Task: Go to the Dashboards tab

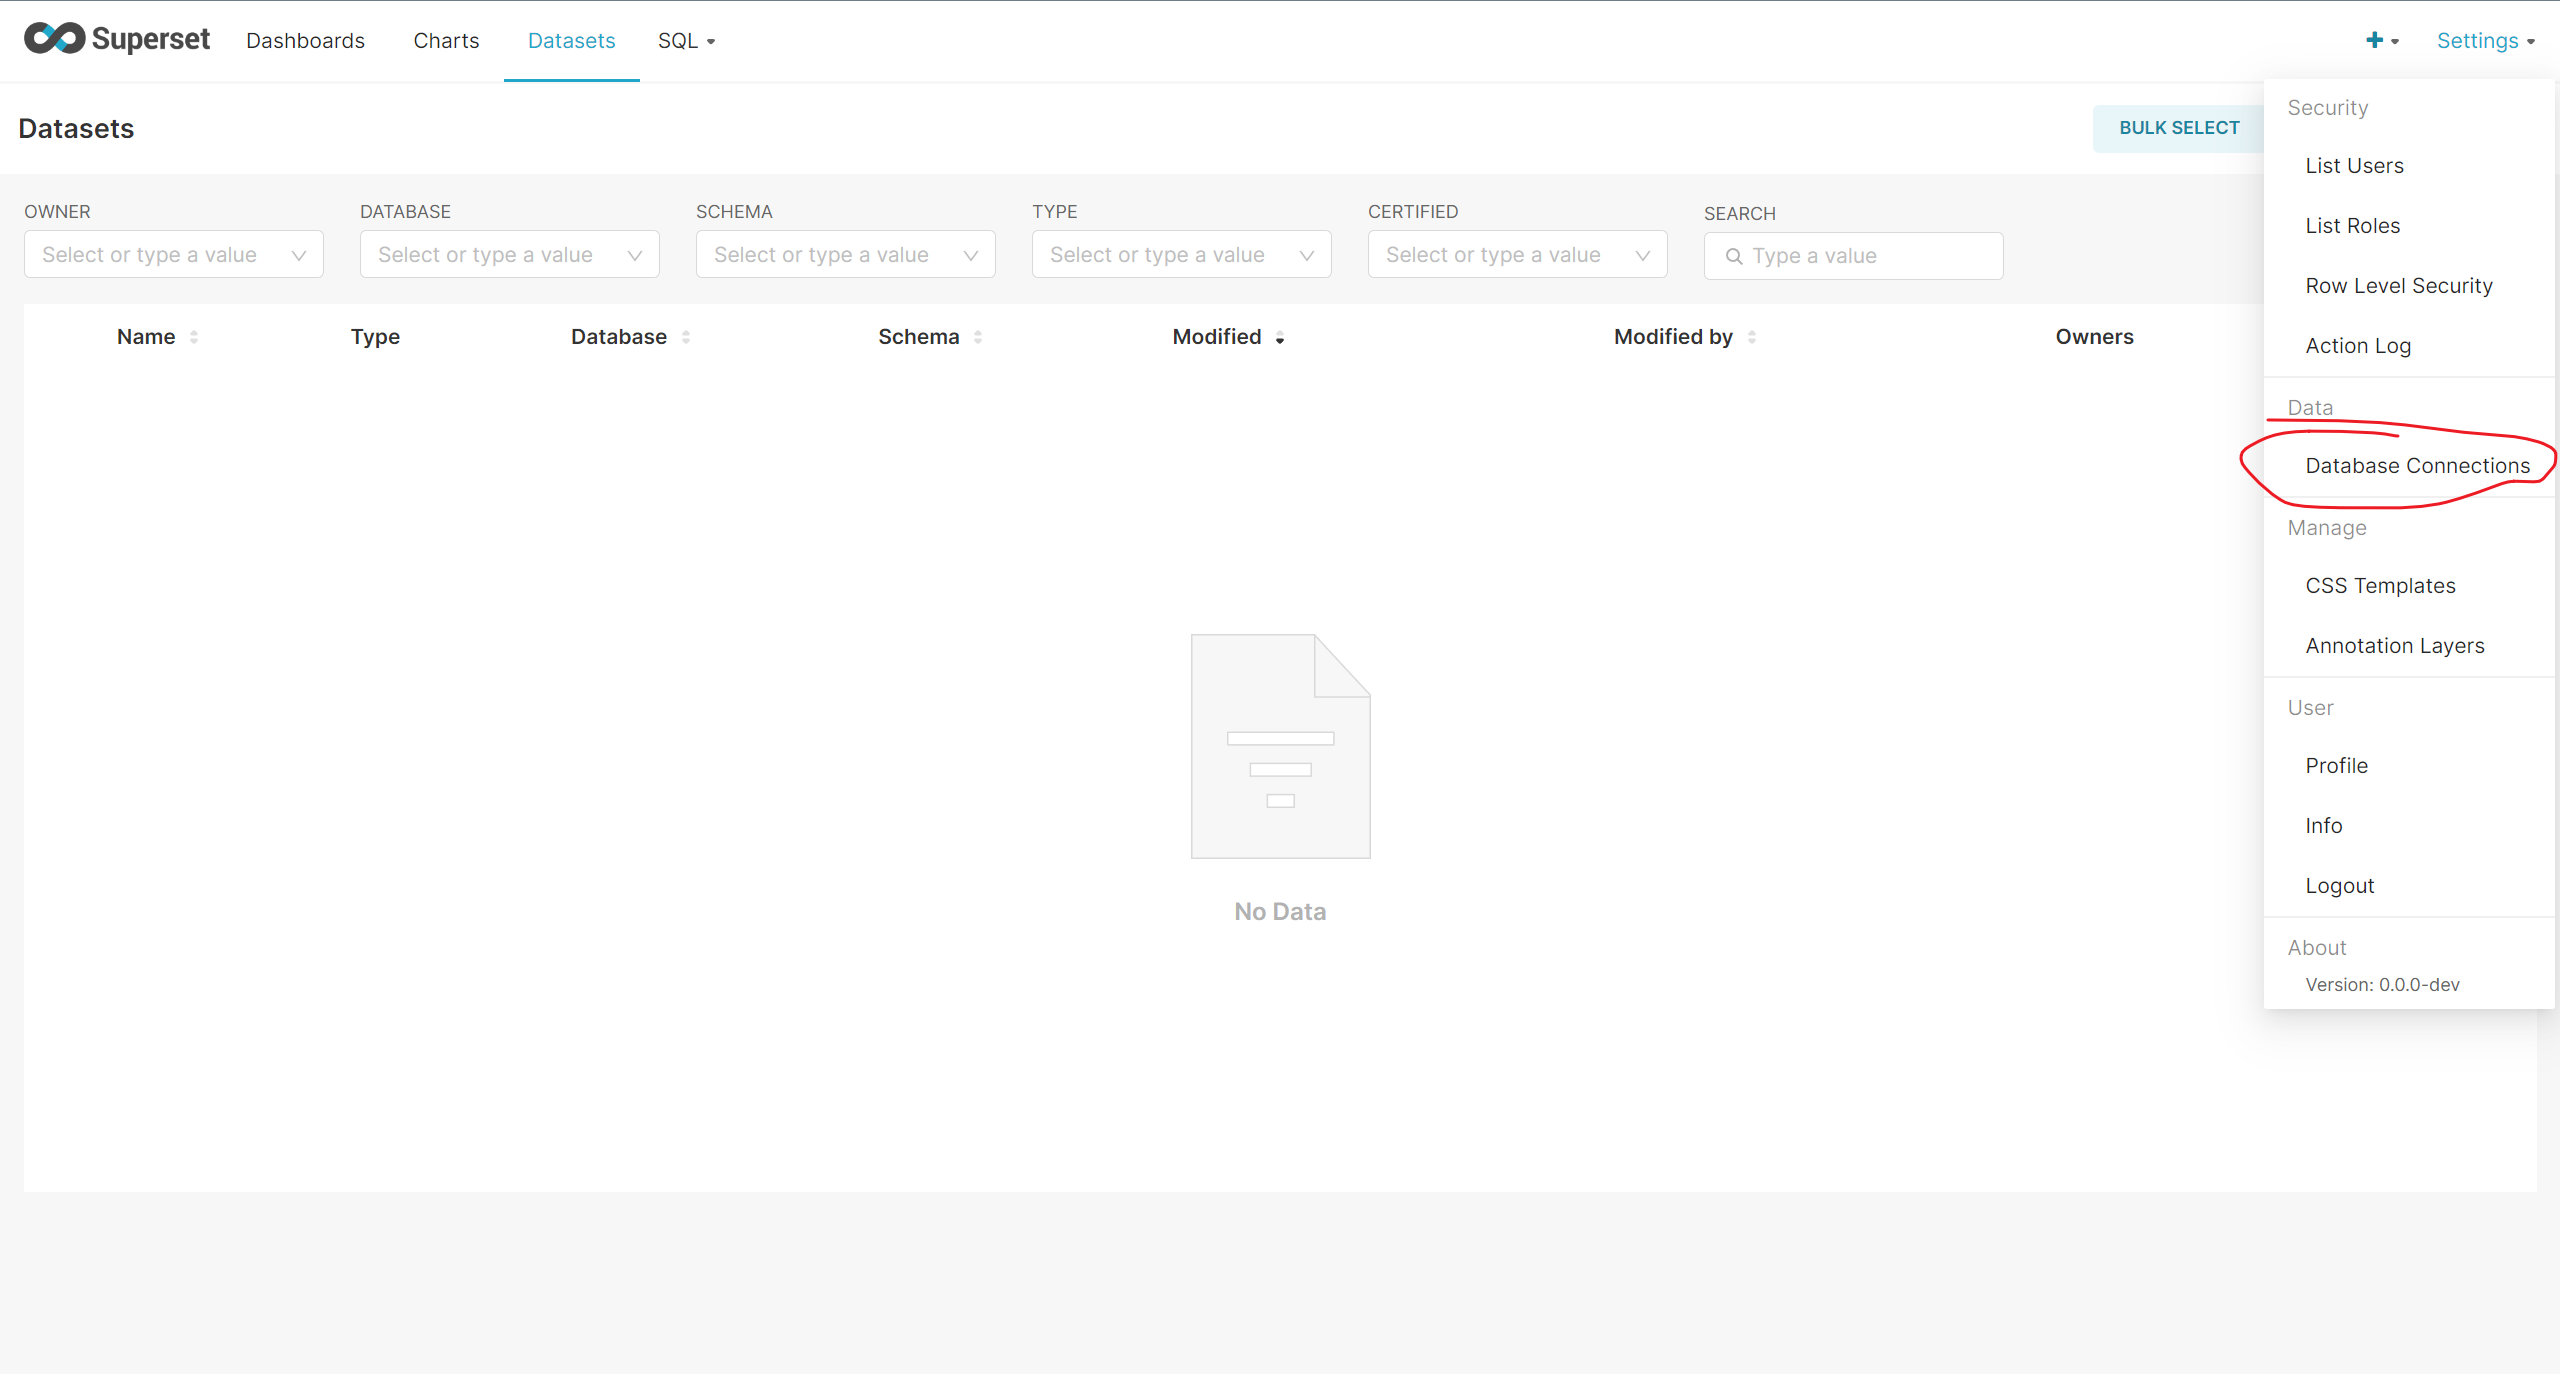Action: tap(305, 41)
